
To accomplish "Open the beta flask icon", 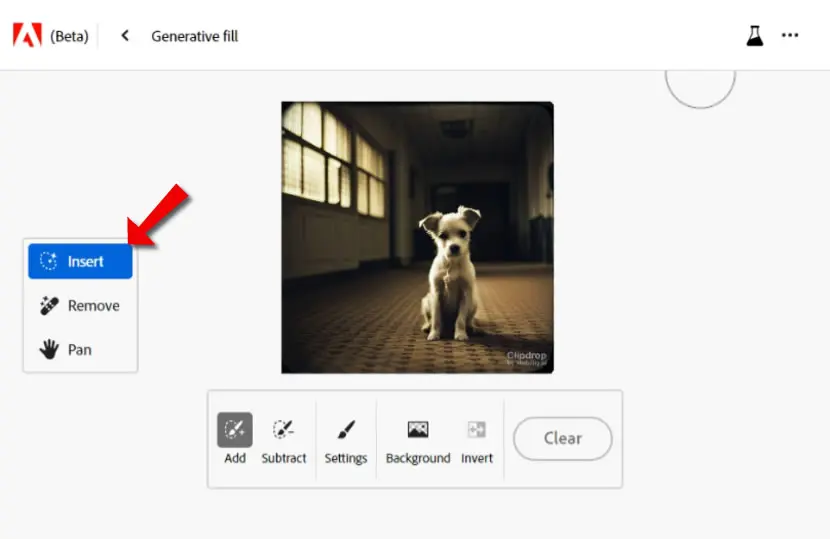I will [x=754, y=36].
